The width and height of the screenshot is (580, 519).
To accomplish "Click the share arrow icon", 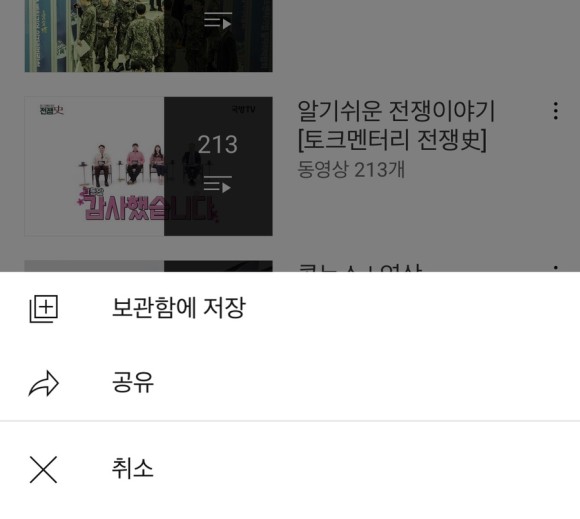I will [x=44, y=383].
